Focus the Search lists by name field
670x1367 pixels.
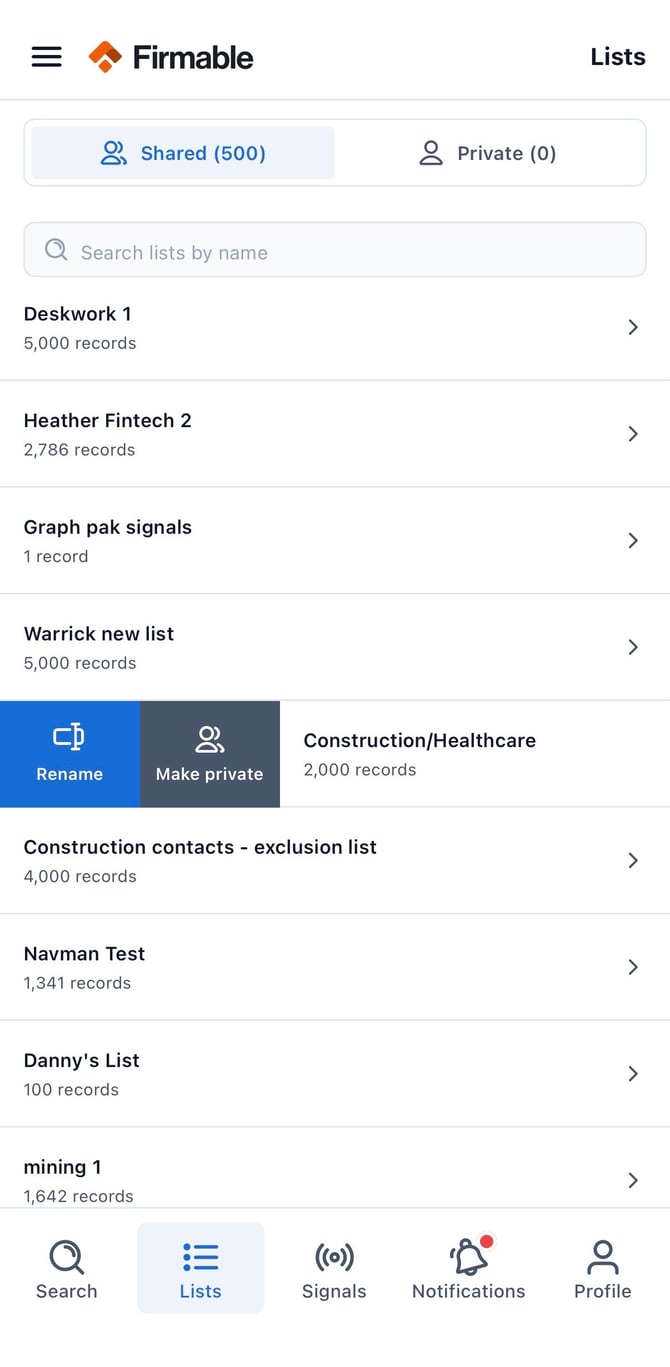tap(335, 250)
